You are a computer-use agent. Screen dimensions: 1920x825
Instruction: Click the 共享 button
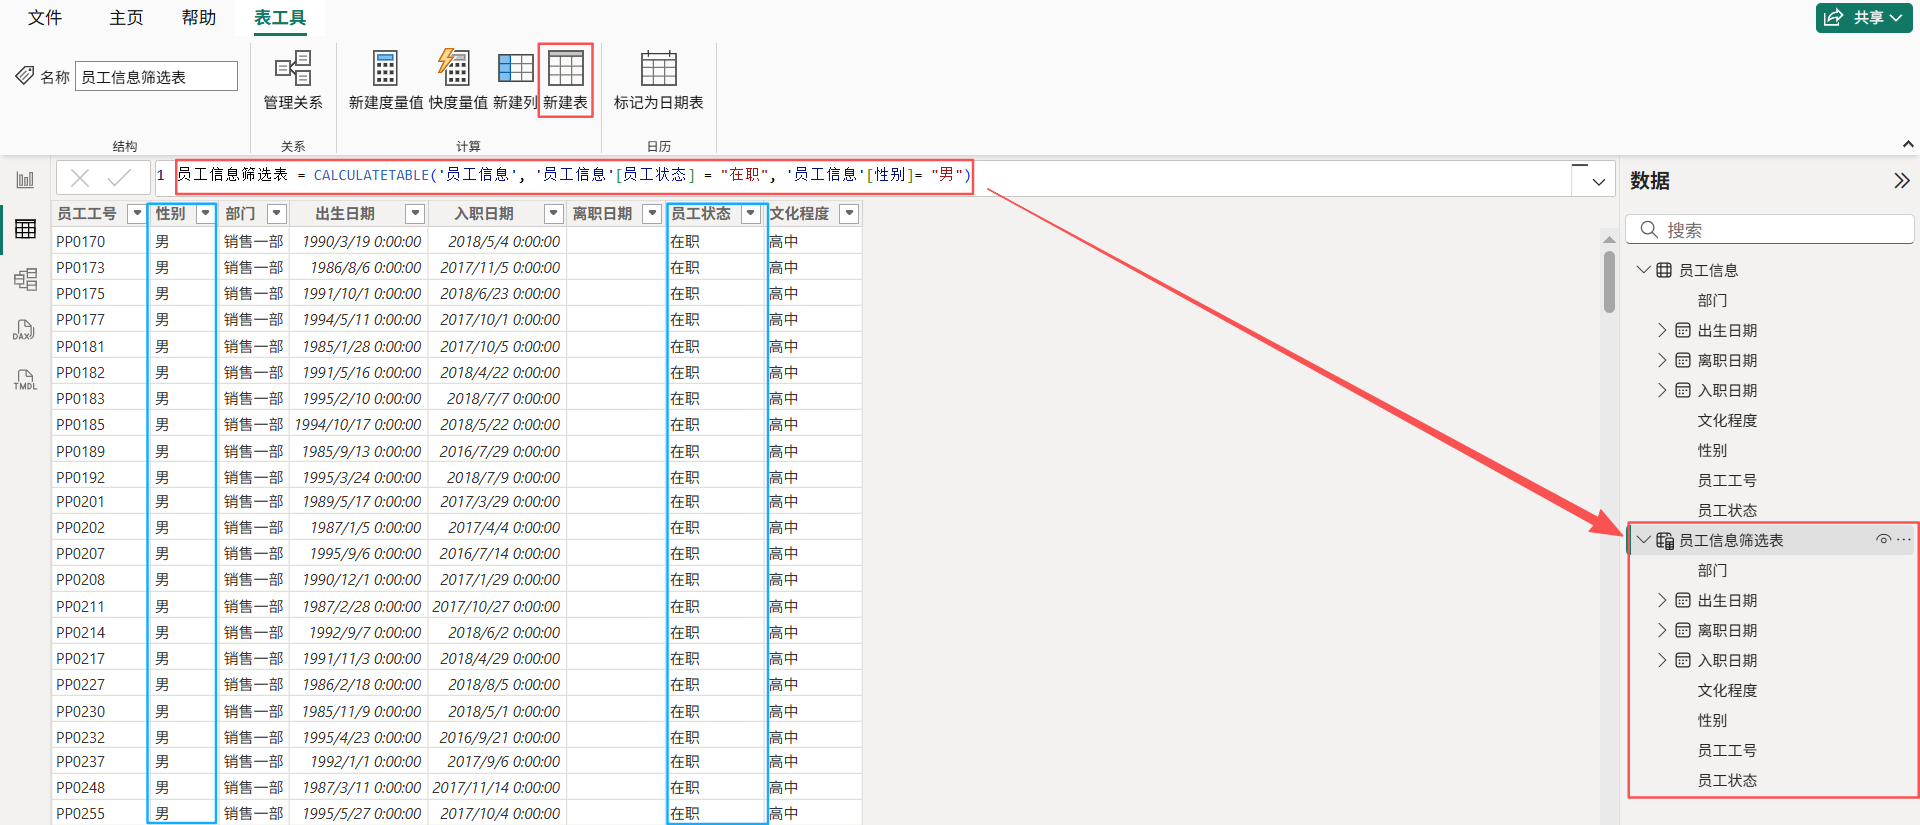(1865, 18)
